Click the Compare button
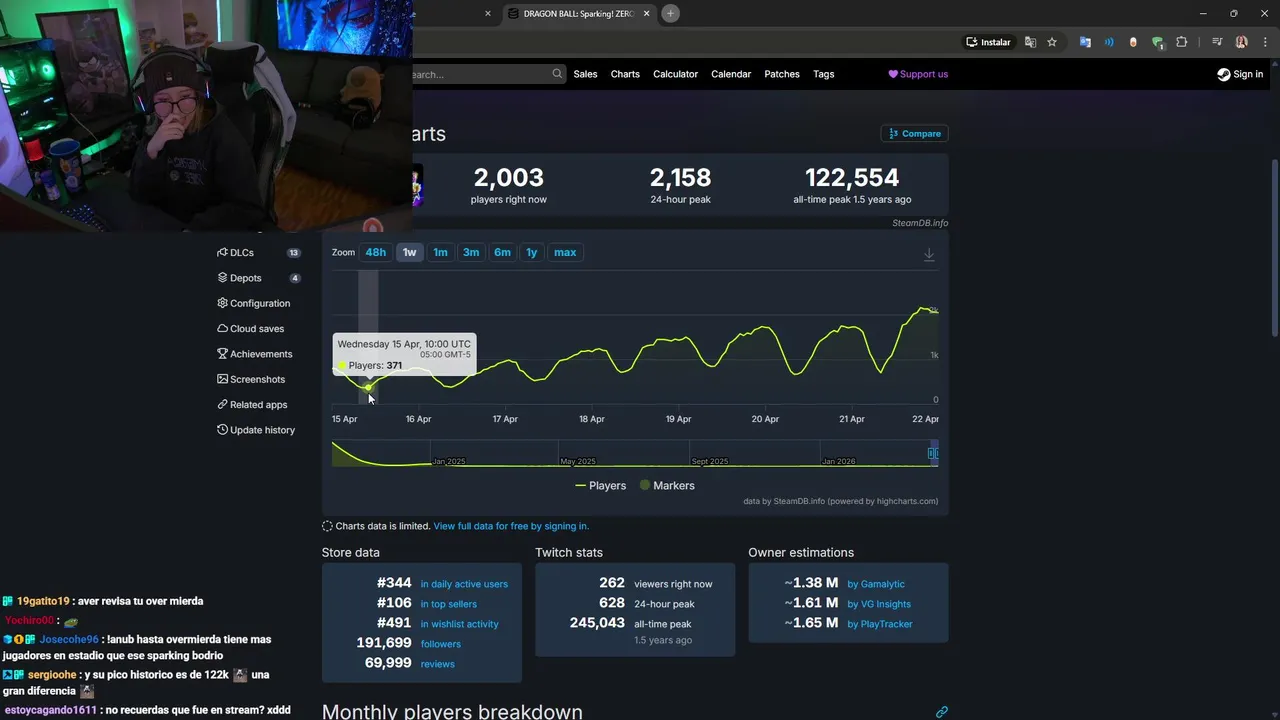 point(915,133)
